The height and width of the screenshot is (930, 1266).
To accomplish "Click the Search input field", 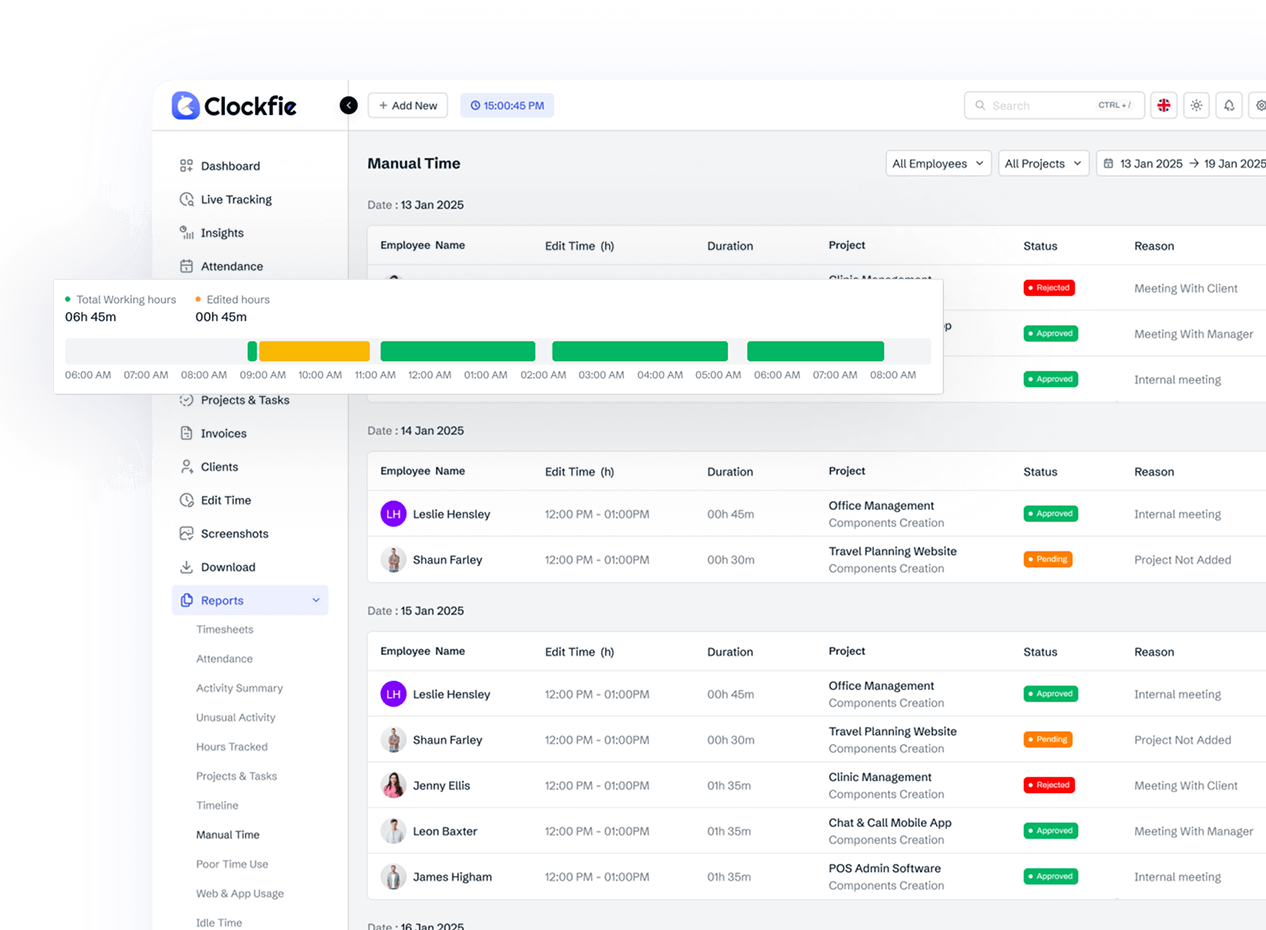I will (1054, 105).
